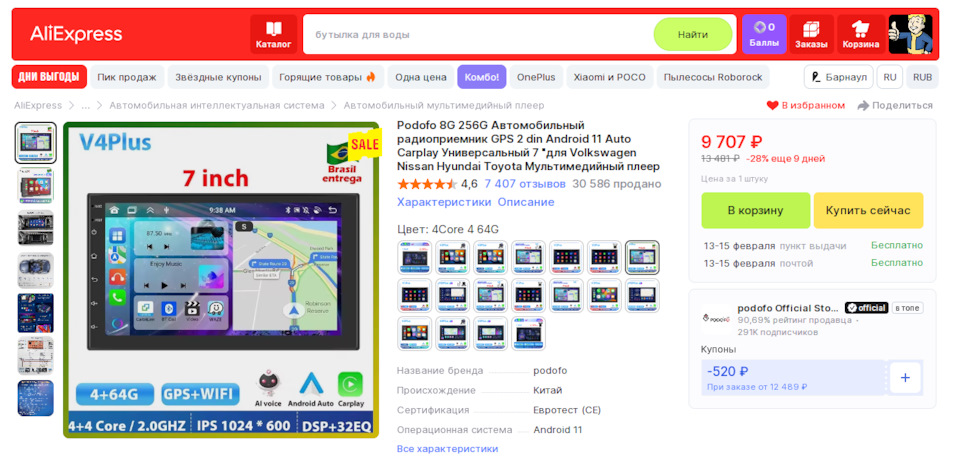Click Купить сейчас button
This screenshot has height=462, width=960.
pyautogui.click(x=868, y=211)
